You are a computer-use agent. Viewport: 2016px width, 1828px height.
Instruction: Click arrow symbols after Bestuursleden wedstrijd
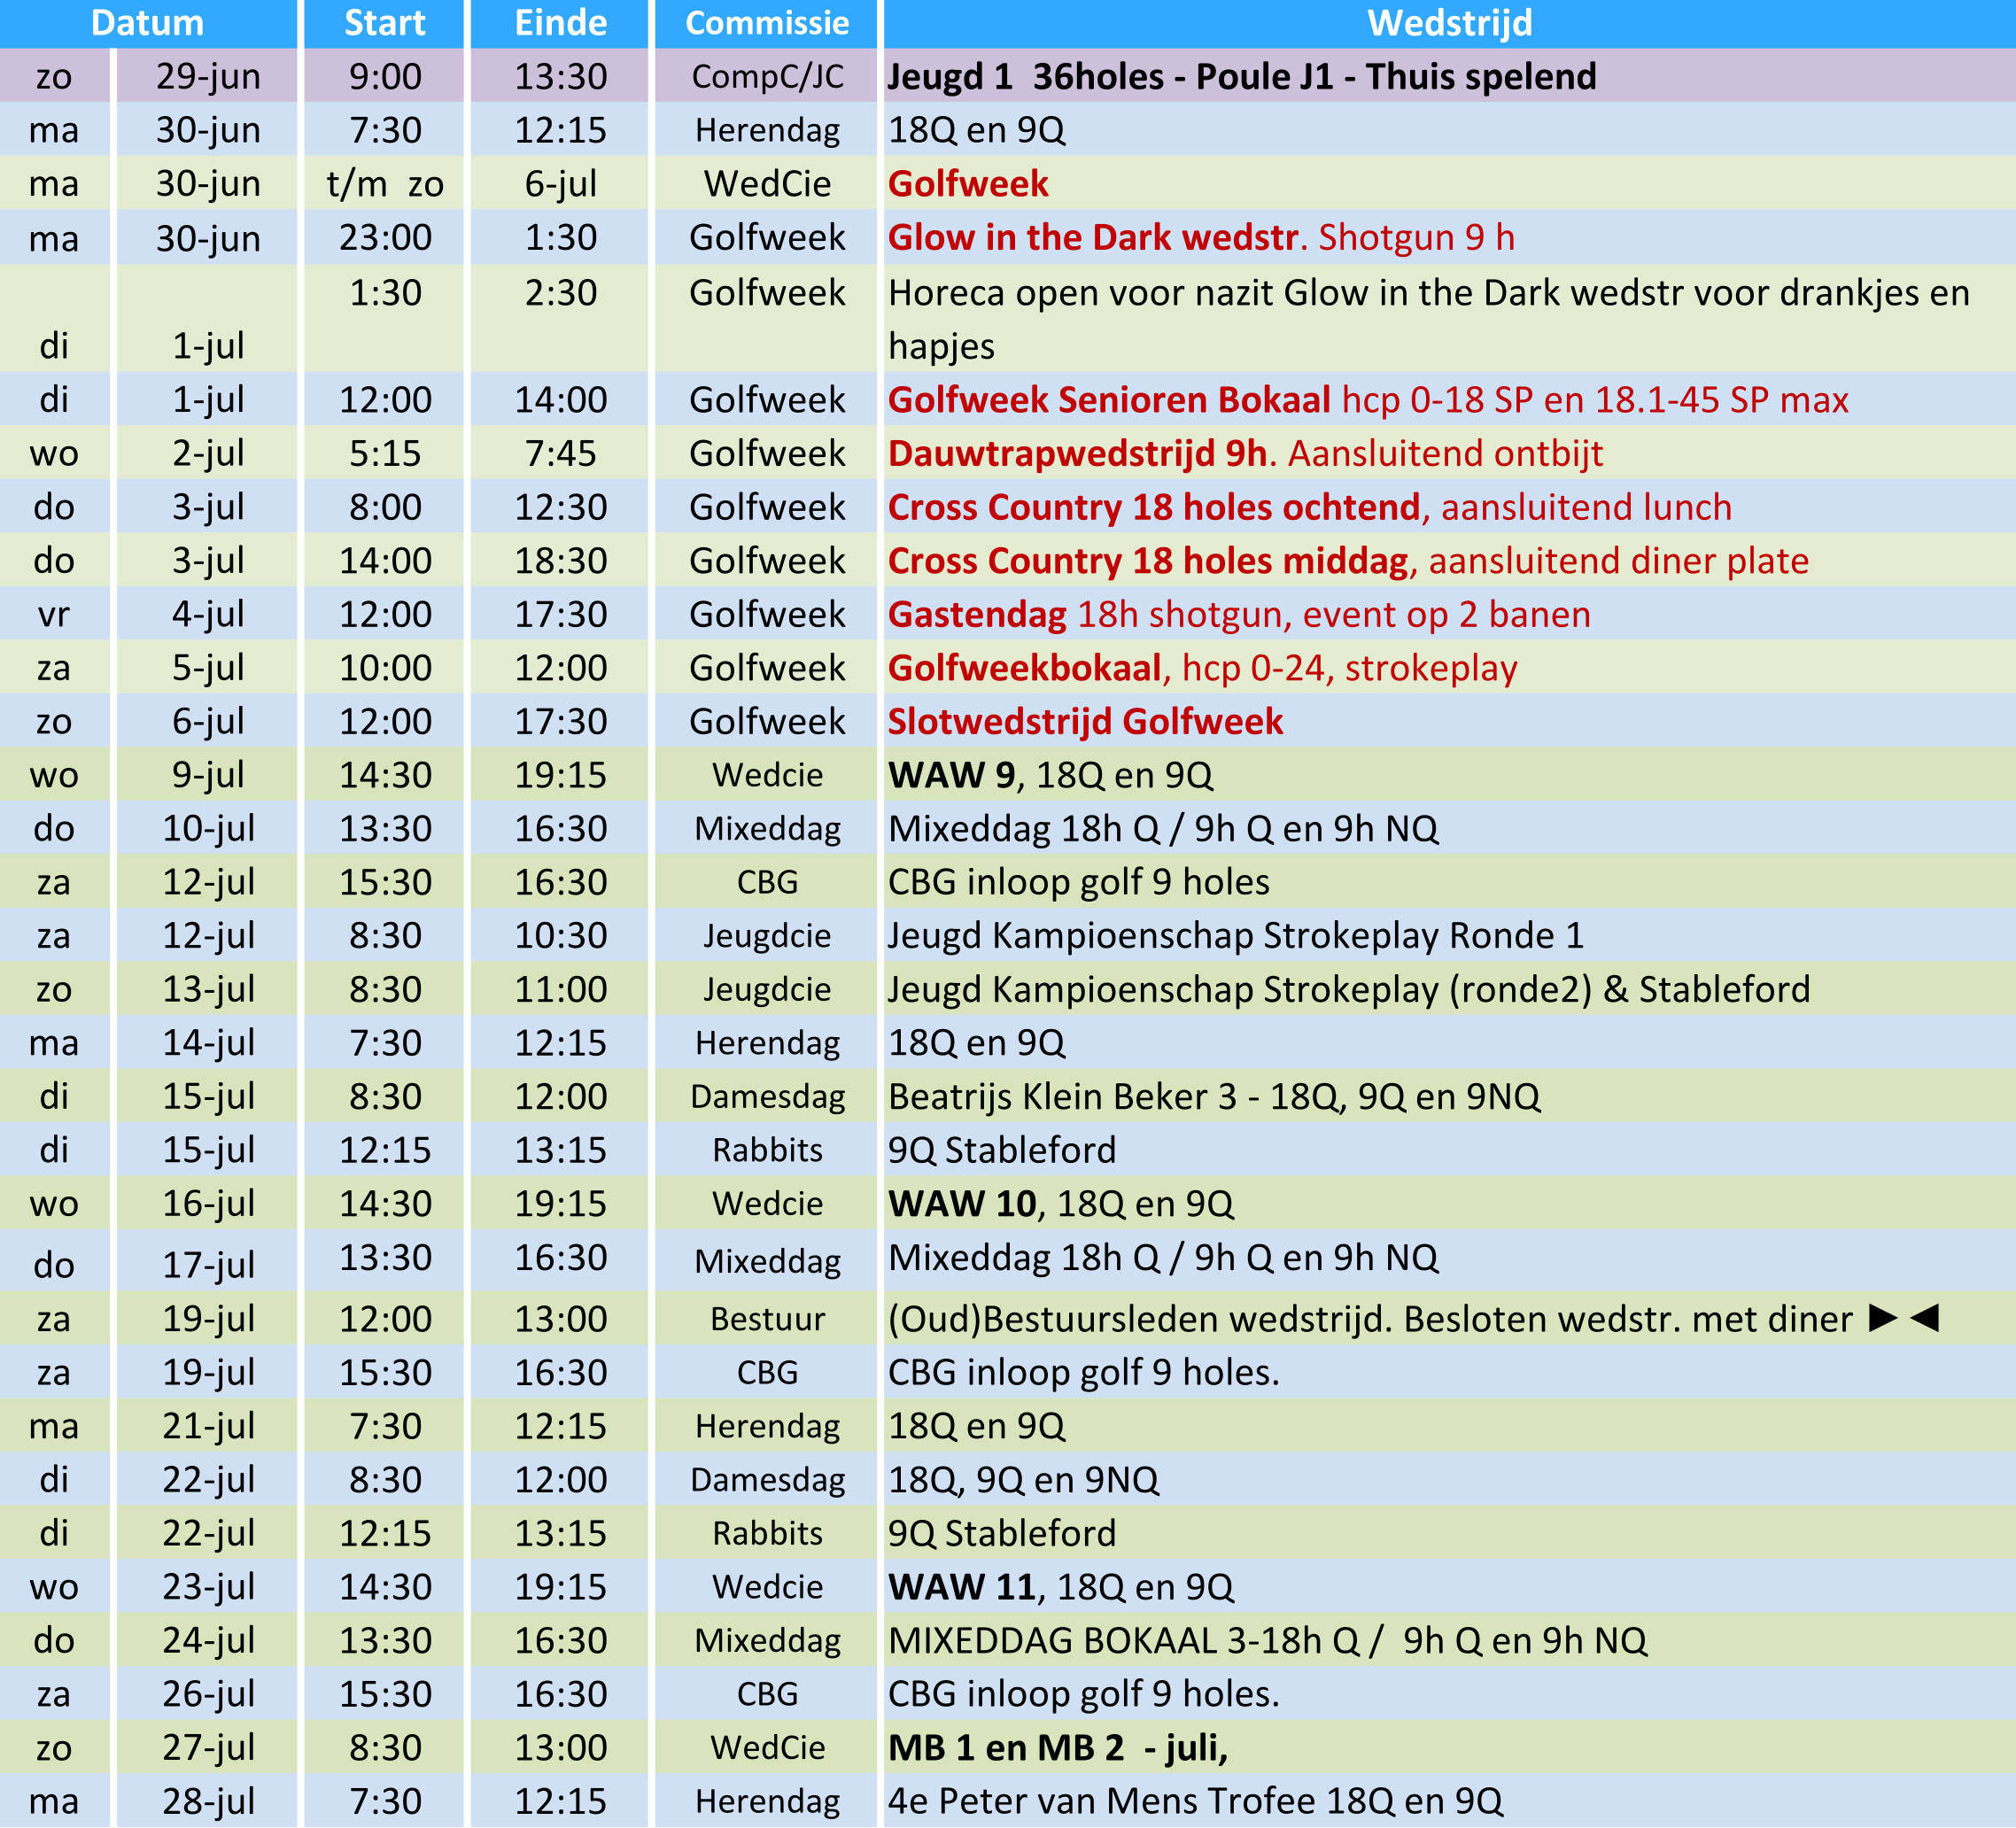click(x=1903, y=1319)
